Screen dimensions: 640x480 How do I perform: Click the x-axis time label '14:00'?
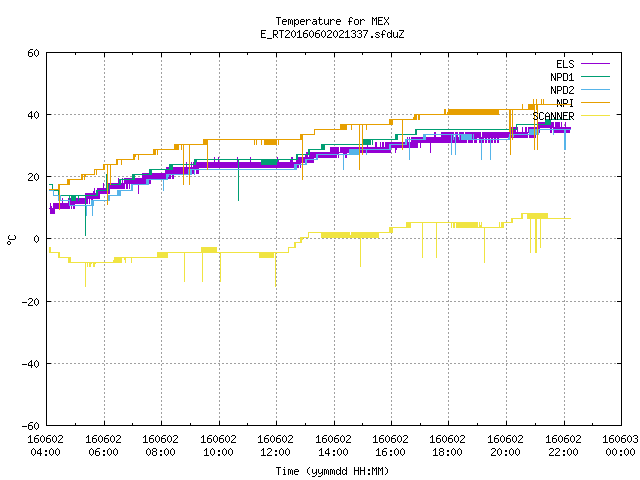tap(333, 452)
